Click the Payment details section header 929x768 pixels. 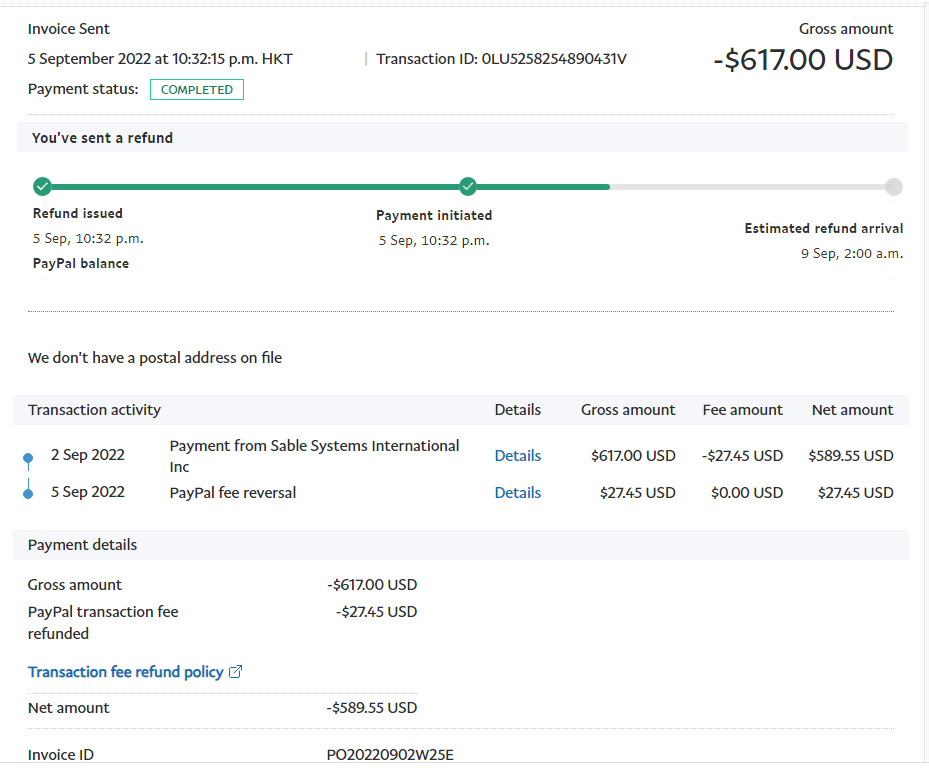point(83,545)
